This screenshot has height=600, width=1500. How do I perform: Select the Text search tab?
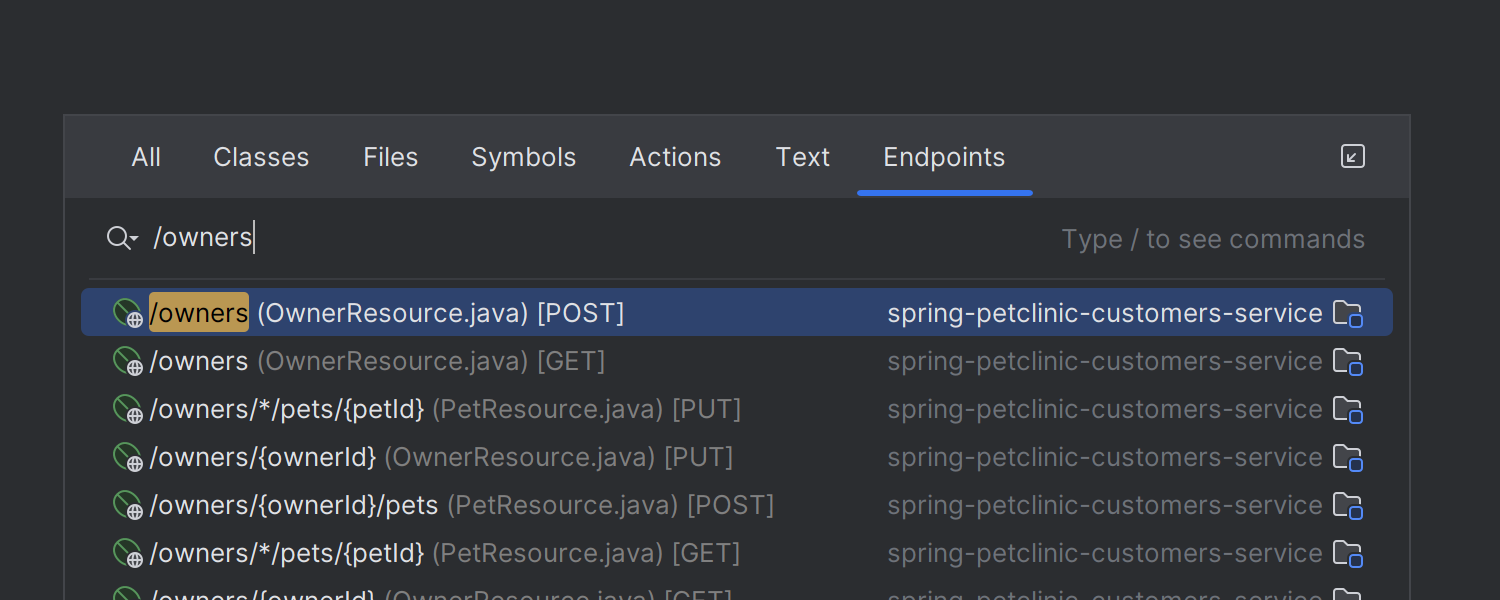point(802,157)
